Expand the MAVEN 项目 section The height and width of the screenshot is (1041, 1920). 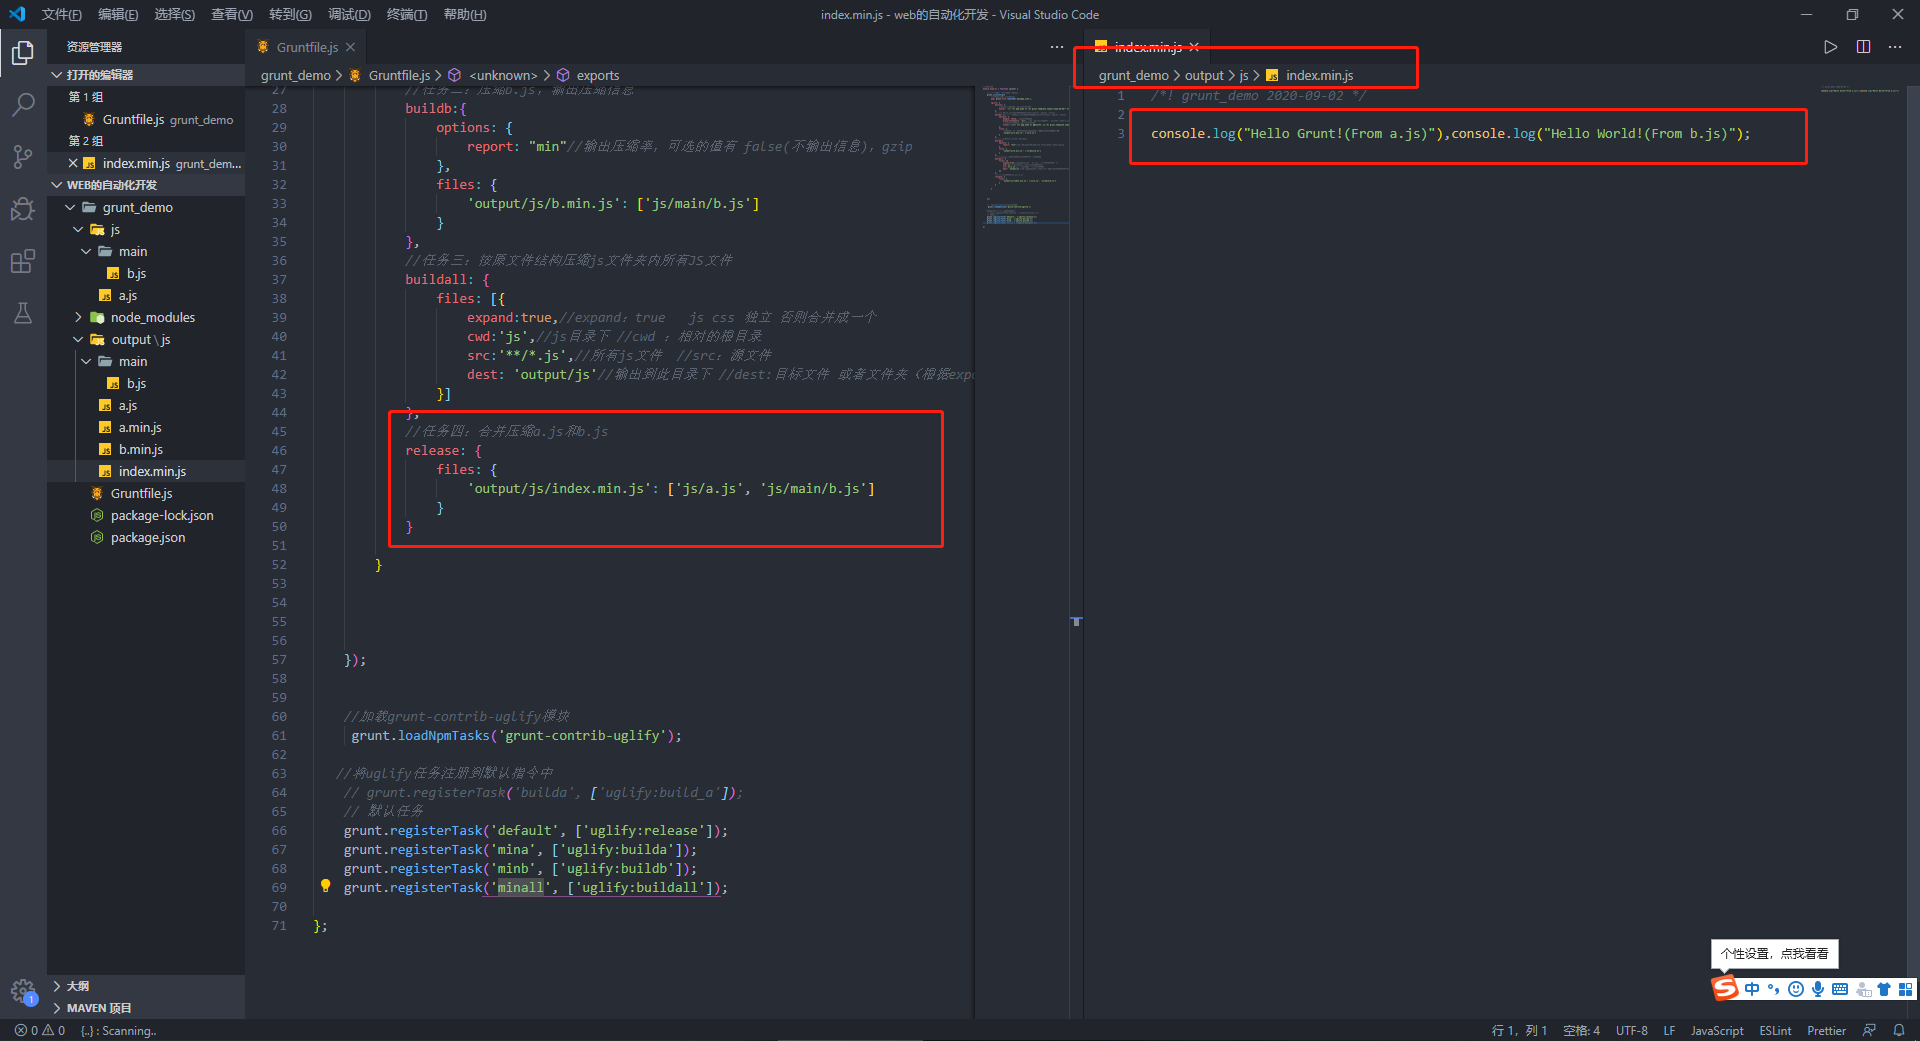pyautogui.click(x=146, y=1008)
